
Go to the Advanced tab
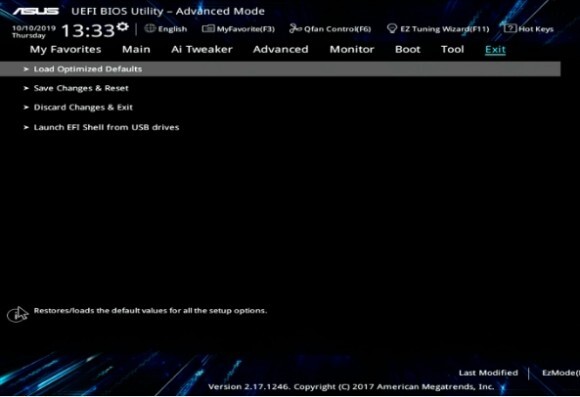click(x=280, y=49)
